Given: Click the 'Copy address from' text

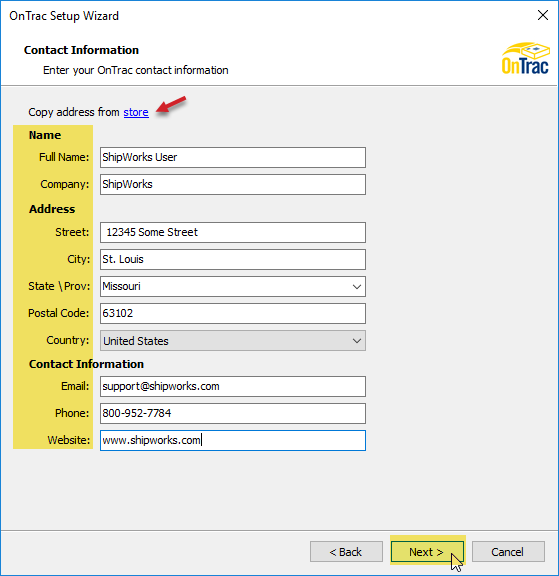Looking at the screenshot, I should pyautogui.click(x=74, y=112).
